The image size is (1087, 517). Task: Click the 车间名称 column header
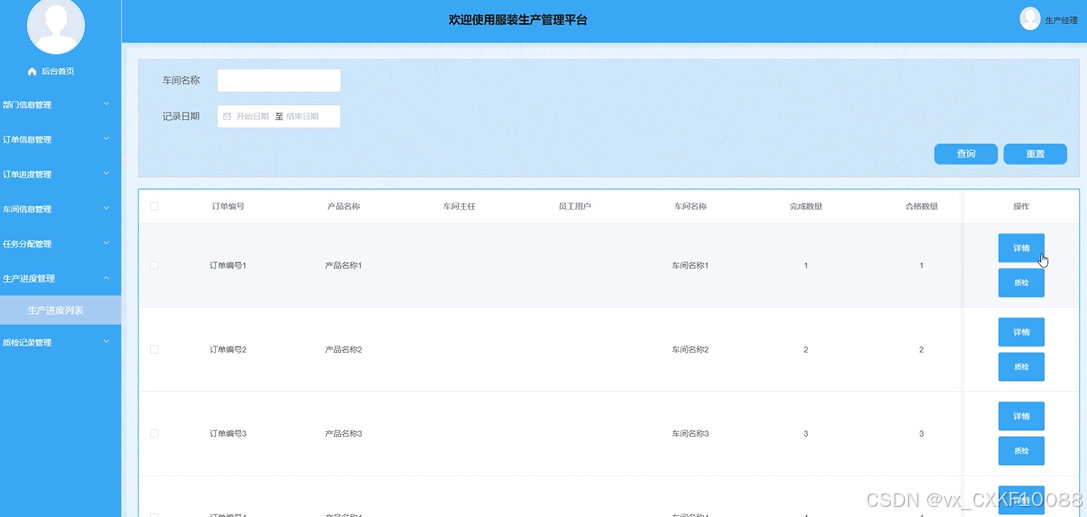pyautogui.click(x=690, y=207)
